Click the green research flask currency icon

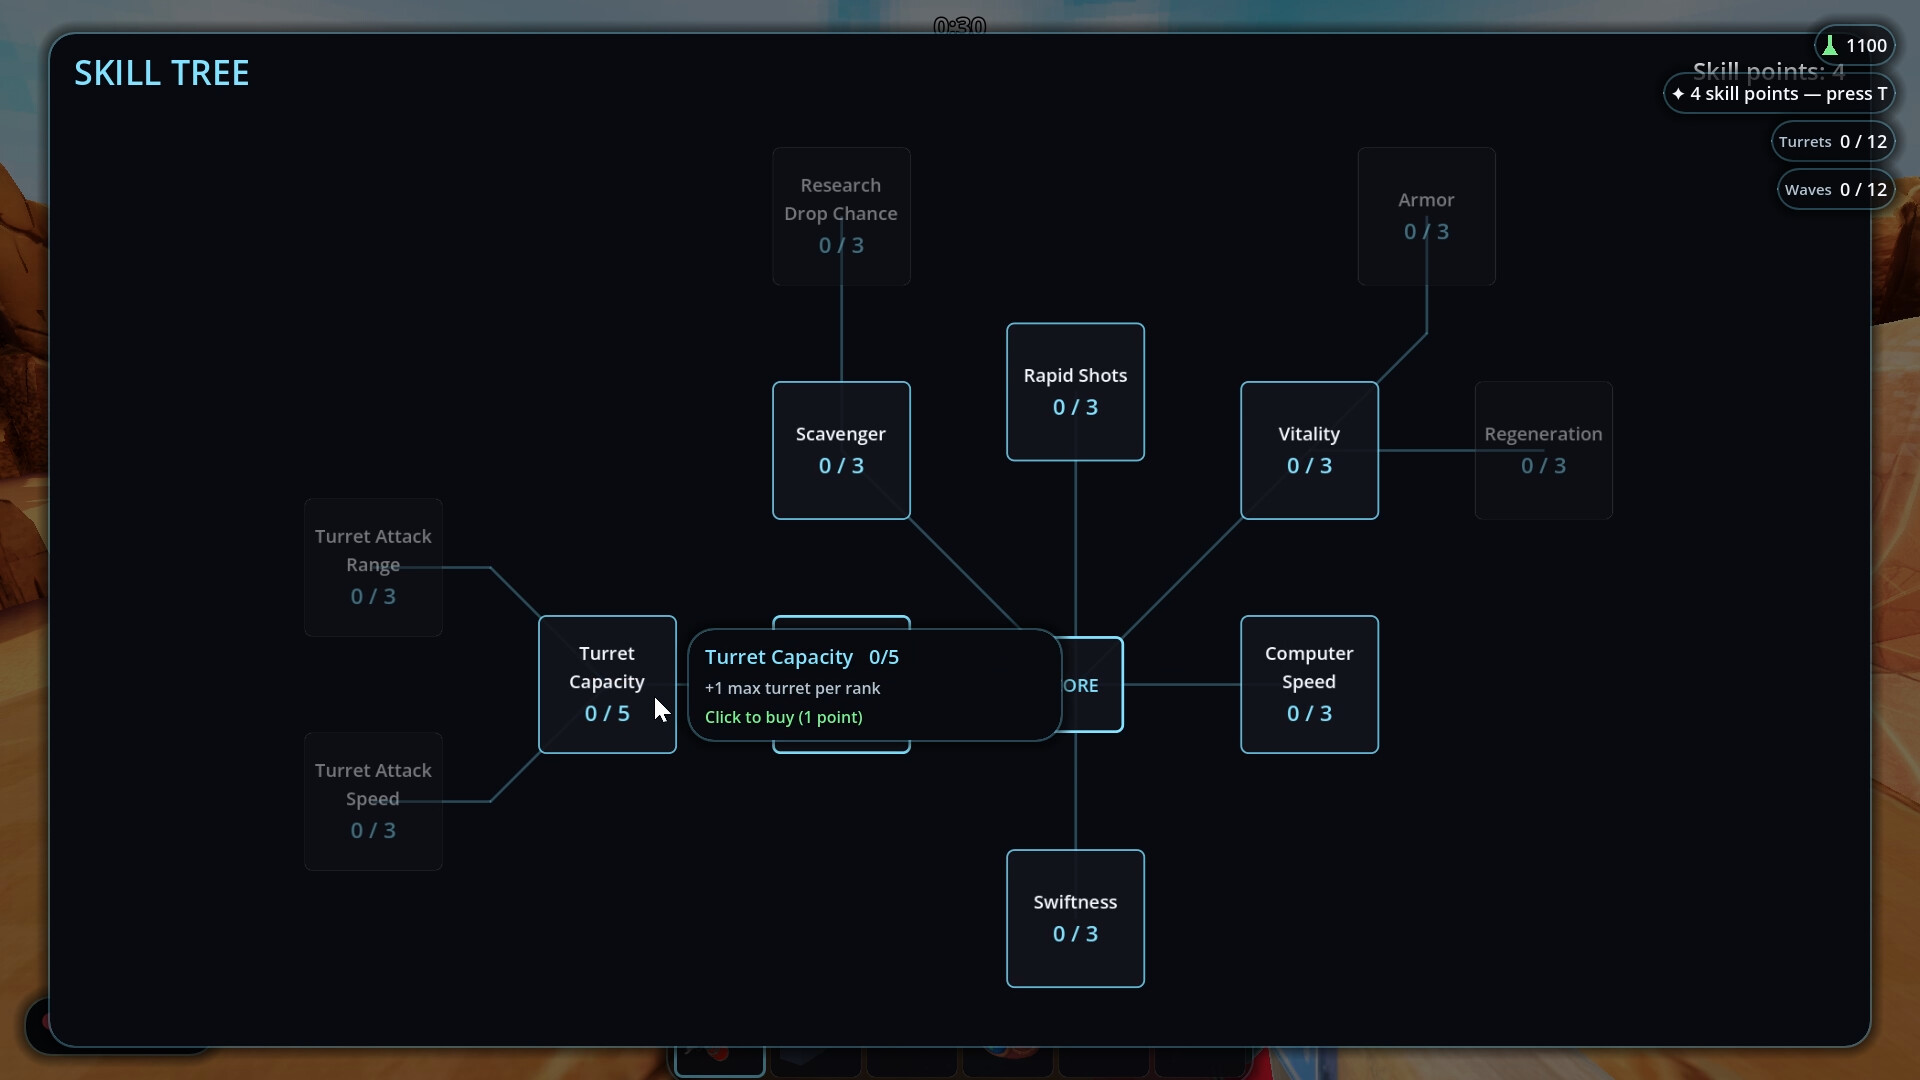(x=1830, y=46)
